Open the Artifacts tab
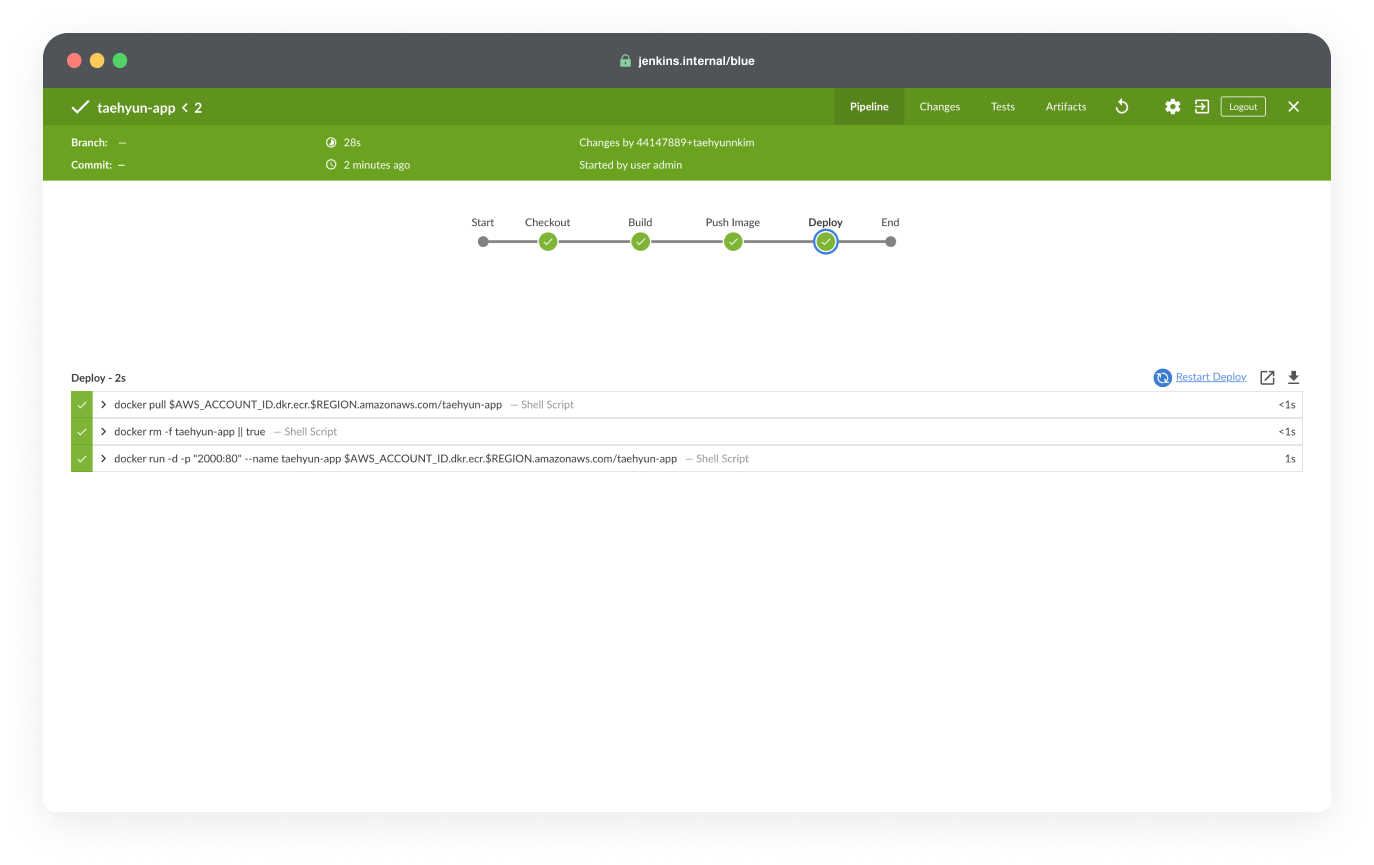The height and width of the screenshot is (865, 1374). (x=1065, y=107)
